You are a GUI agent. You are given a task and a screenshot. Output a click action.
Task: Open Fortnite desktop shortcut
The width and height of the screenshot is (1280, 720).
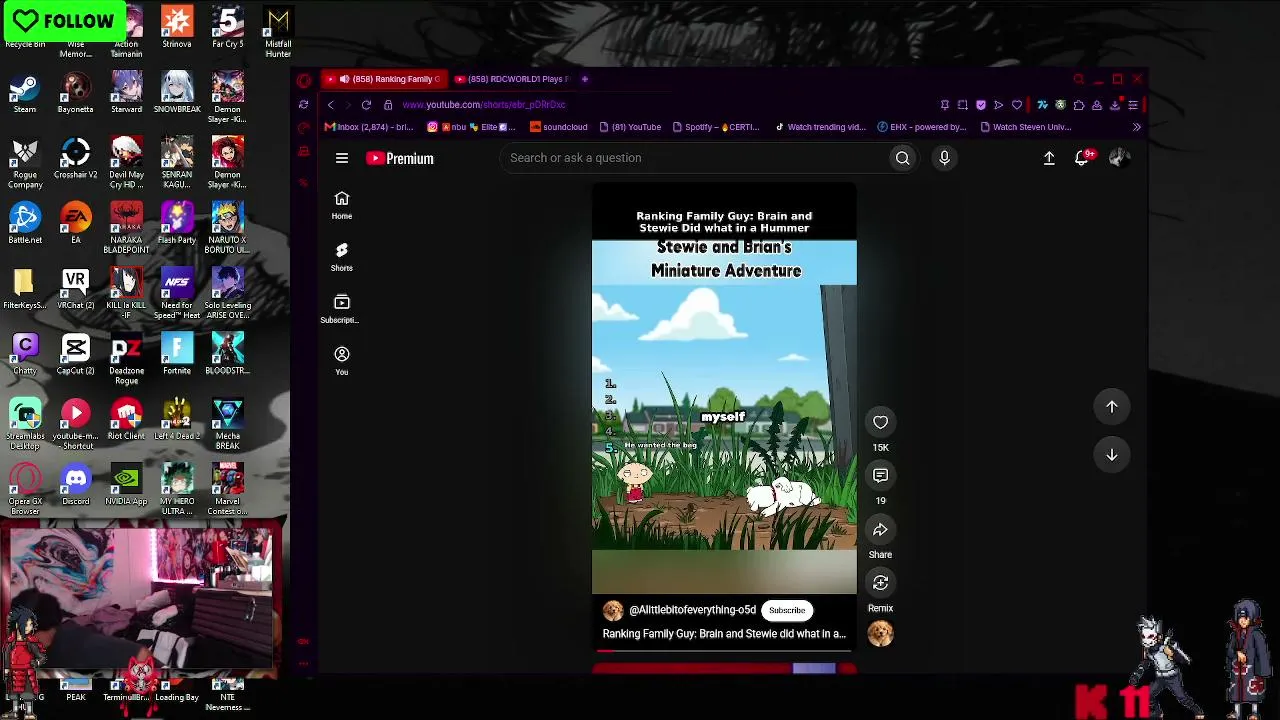click(177, 355)
